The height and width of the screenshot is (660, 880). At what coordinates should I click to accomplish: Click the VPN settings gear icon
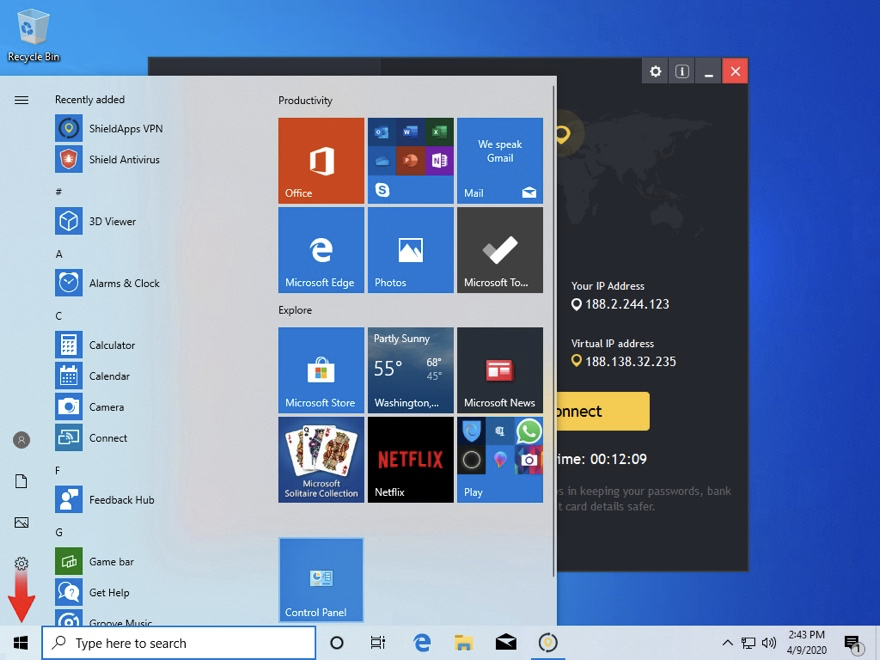pyautogui.click(x=656, y=72)
